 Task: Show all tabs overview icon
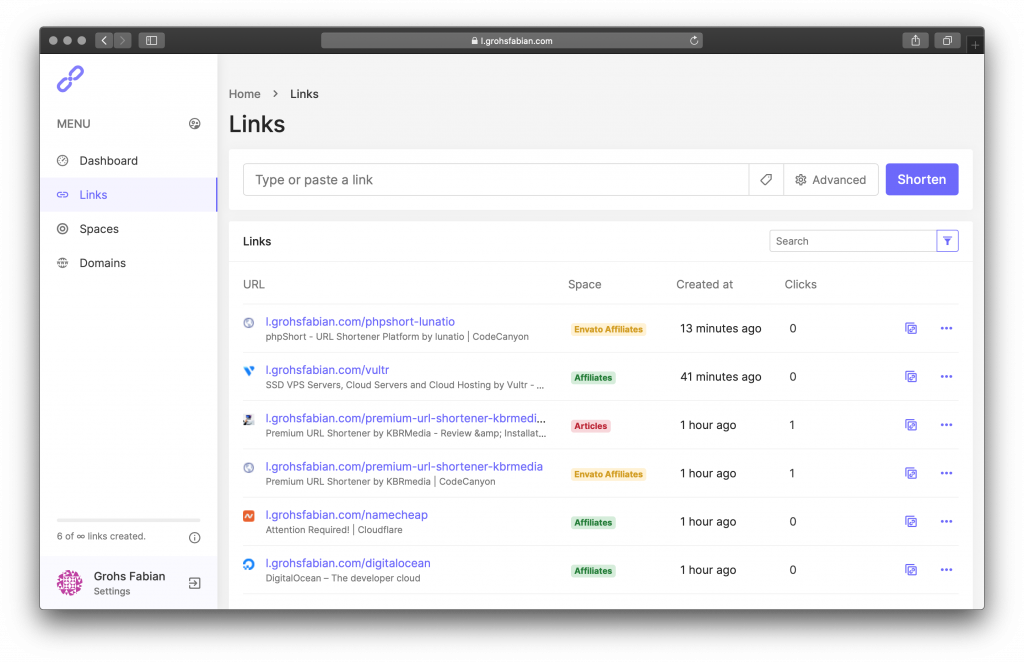point(947,40)
